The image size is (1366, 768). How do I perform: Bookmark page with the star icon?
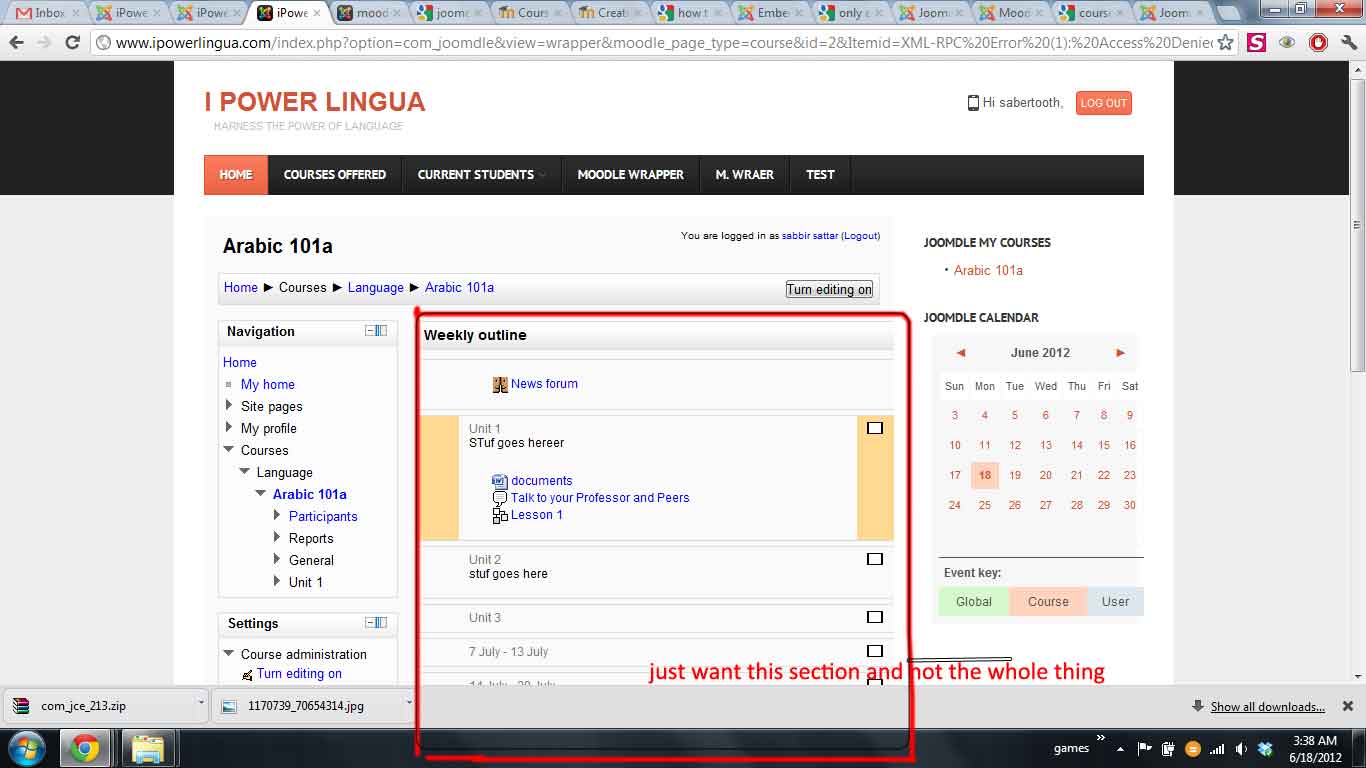1225,43
